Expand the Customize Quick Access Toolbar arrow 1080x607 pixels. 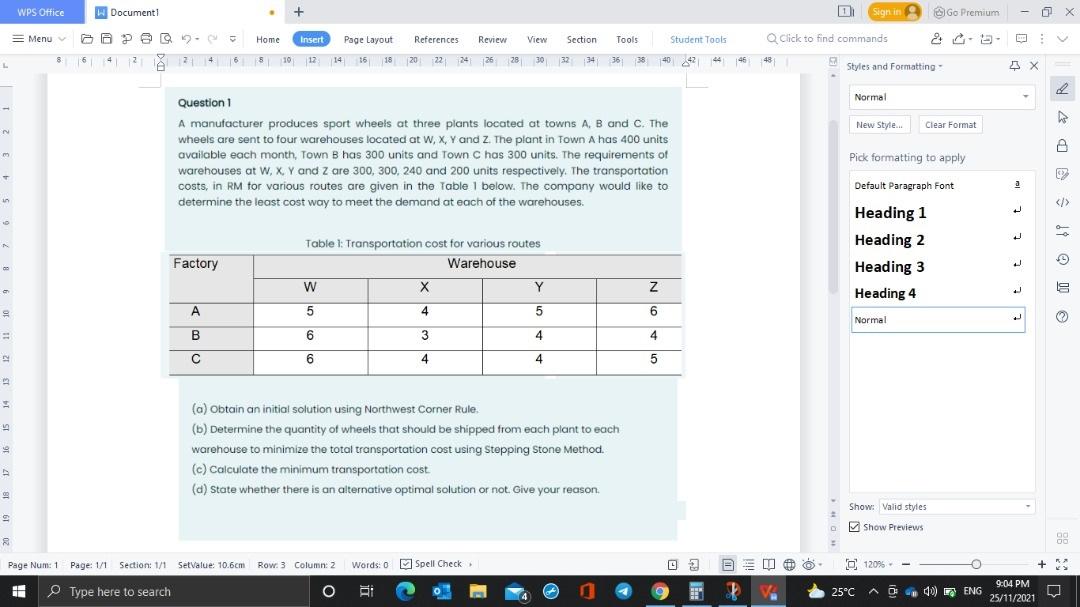tap(233, 39)
